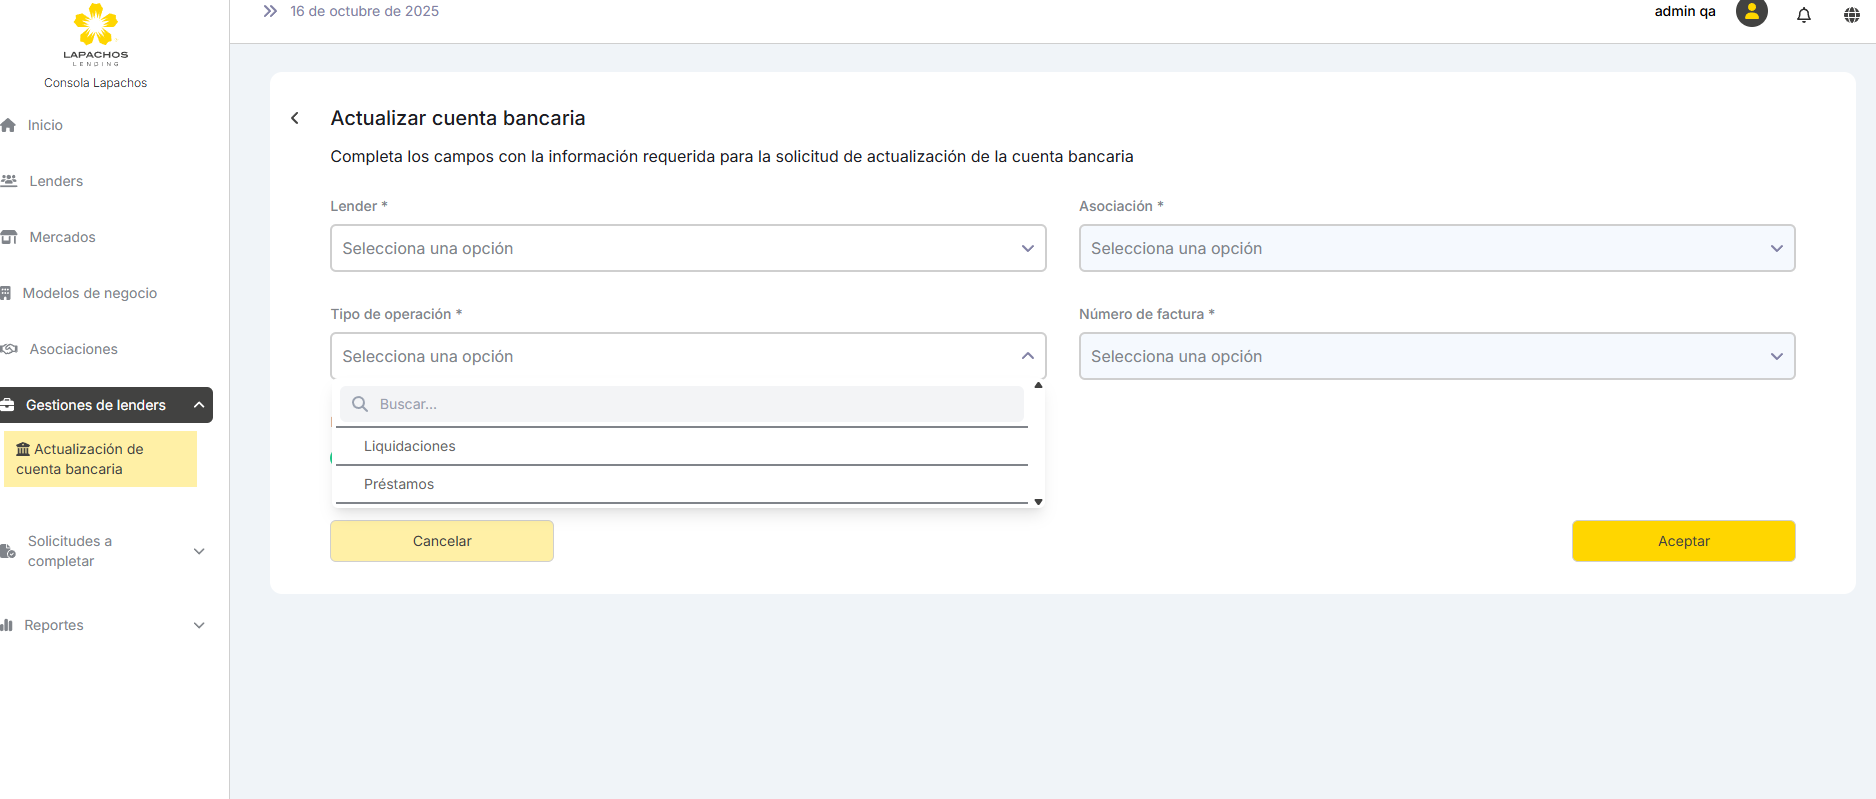Open the notifications bell
Screen dimensions: 1876x799
coord(1803,15)
